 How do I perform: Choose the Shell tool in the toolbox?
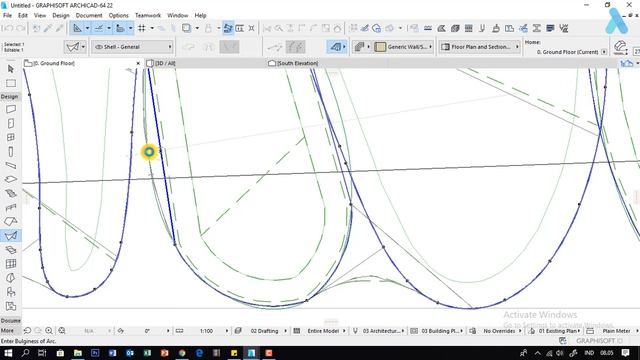coord(11,236)
